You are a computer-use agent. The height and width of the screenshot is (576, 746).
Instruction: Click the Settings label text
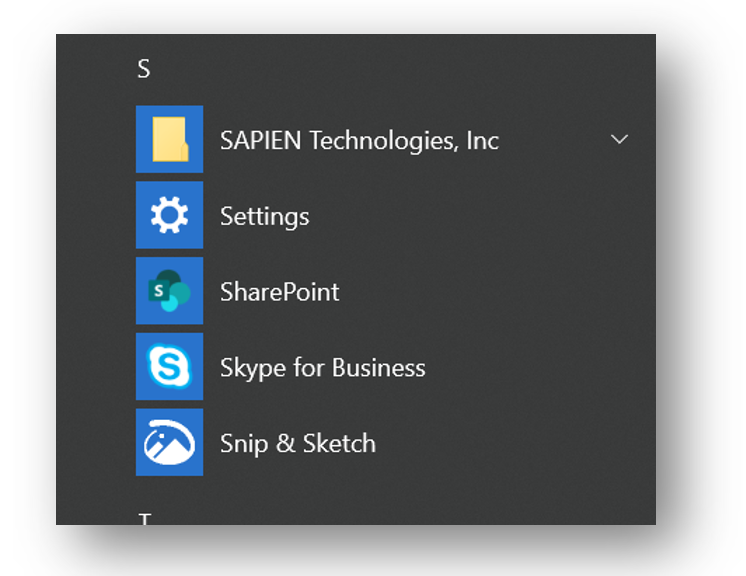(265, 217)
